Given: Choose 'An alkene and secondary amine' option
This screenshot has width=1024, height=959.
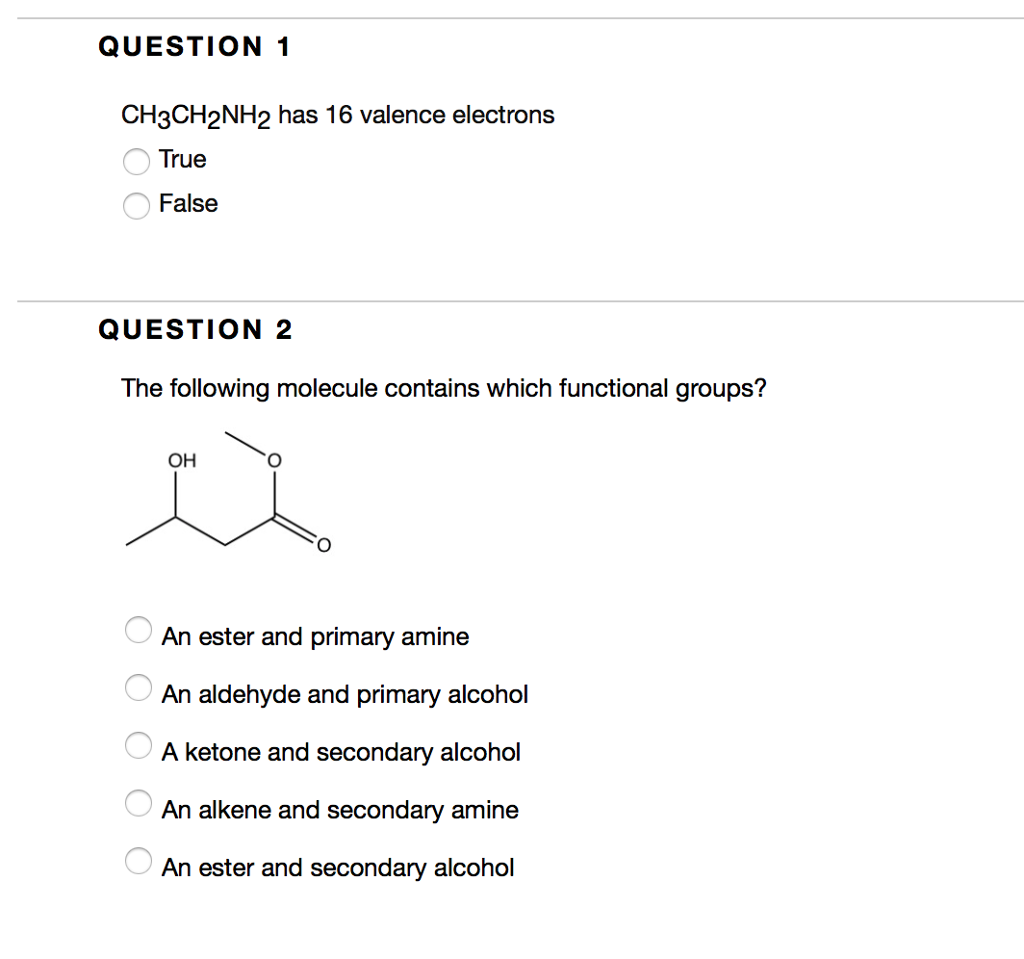Looking at the screenshot, I should 138,803.
